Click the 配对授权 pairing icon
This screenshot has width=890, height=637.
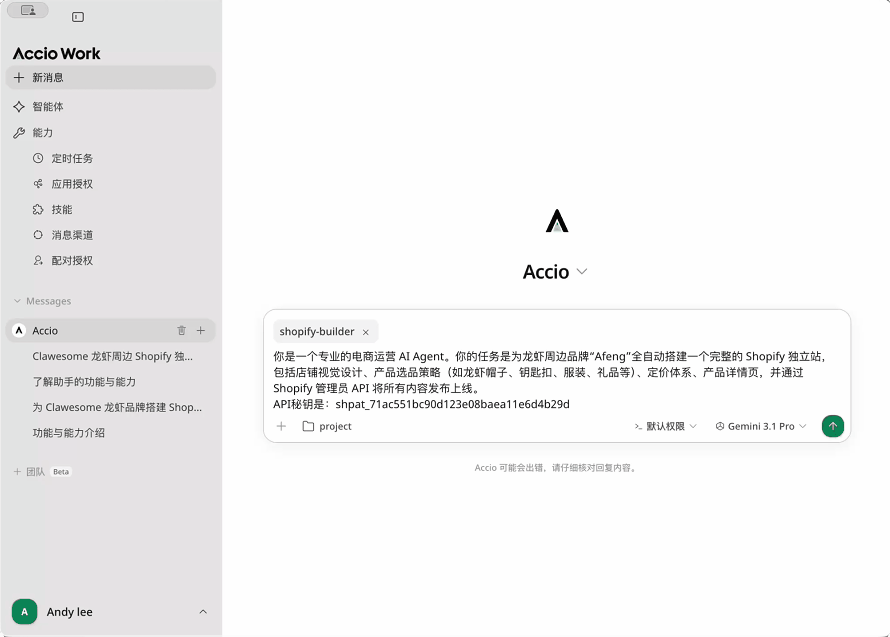pos(36,261)
